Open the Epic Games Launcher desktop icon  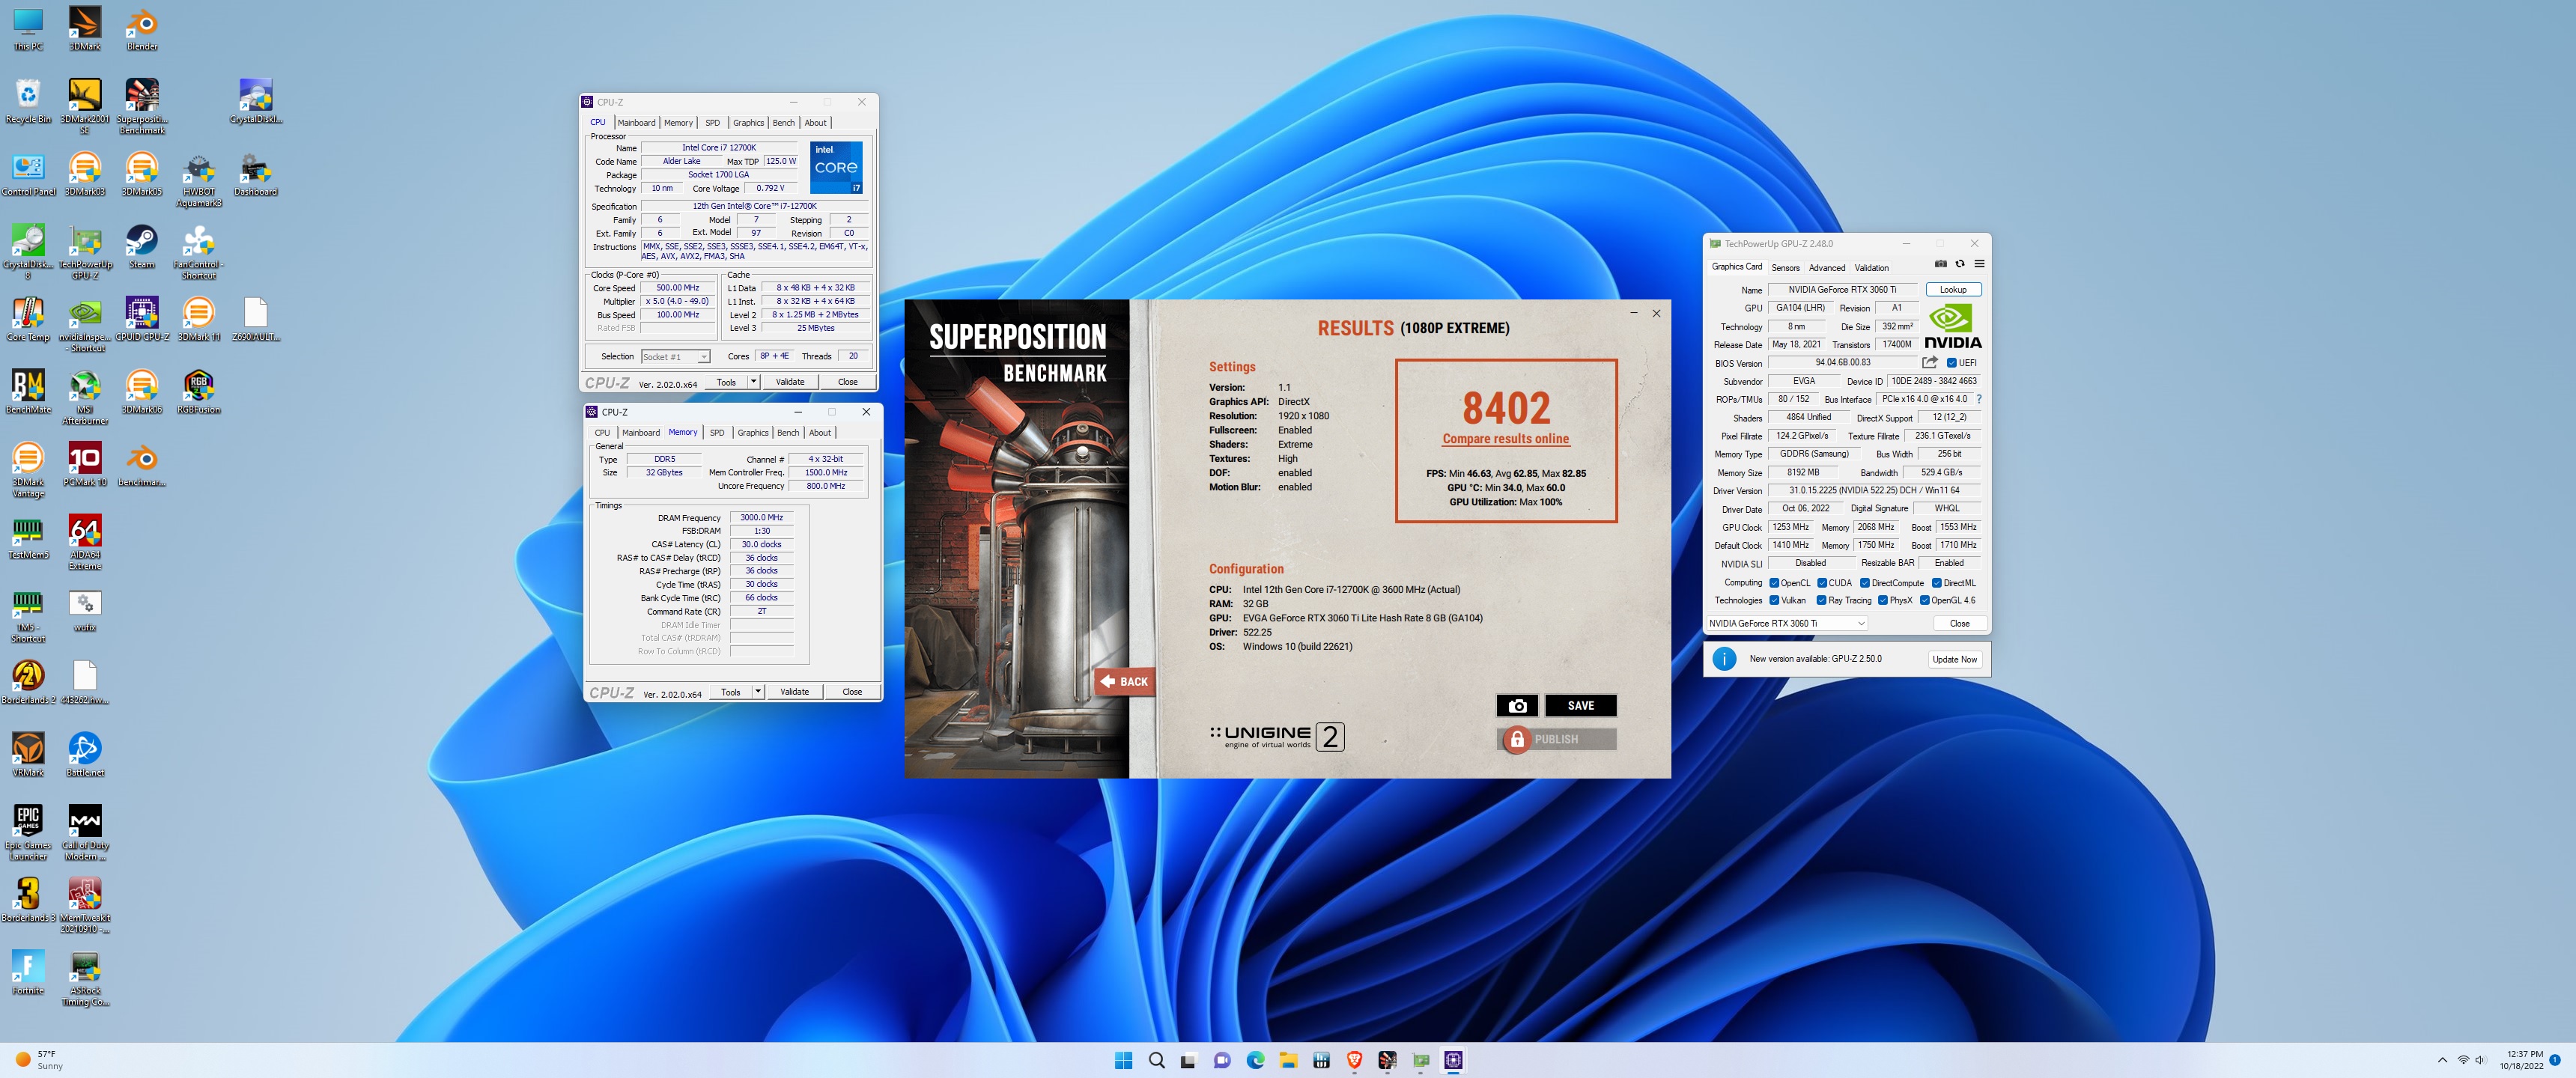tap(28, 832)
